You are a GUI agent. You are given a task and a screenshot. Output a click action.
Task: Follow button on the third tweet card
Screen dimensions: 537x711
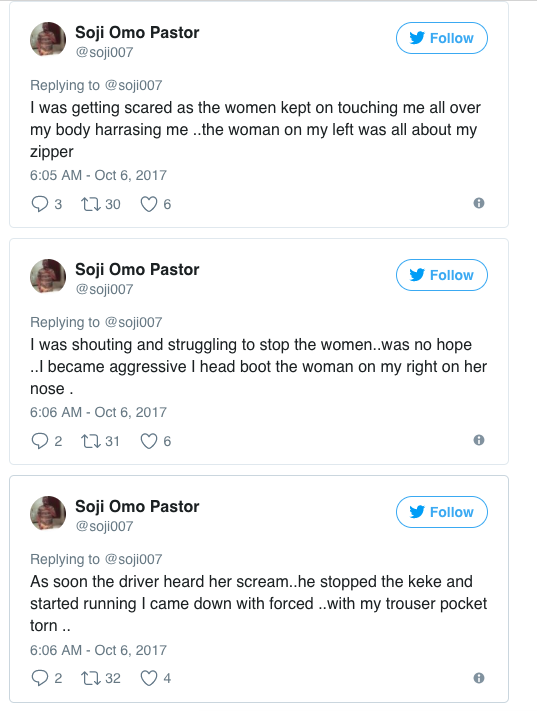[442, 512]
